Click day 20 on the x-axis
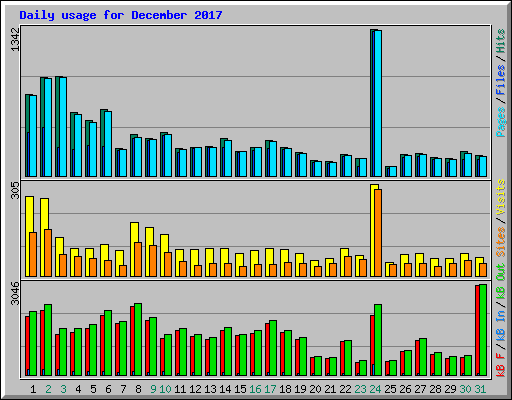Screen dimensions: 512x400 [x=315, y=389]
